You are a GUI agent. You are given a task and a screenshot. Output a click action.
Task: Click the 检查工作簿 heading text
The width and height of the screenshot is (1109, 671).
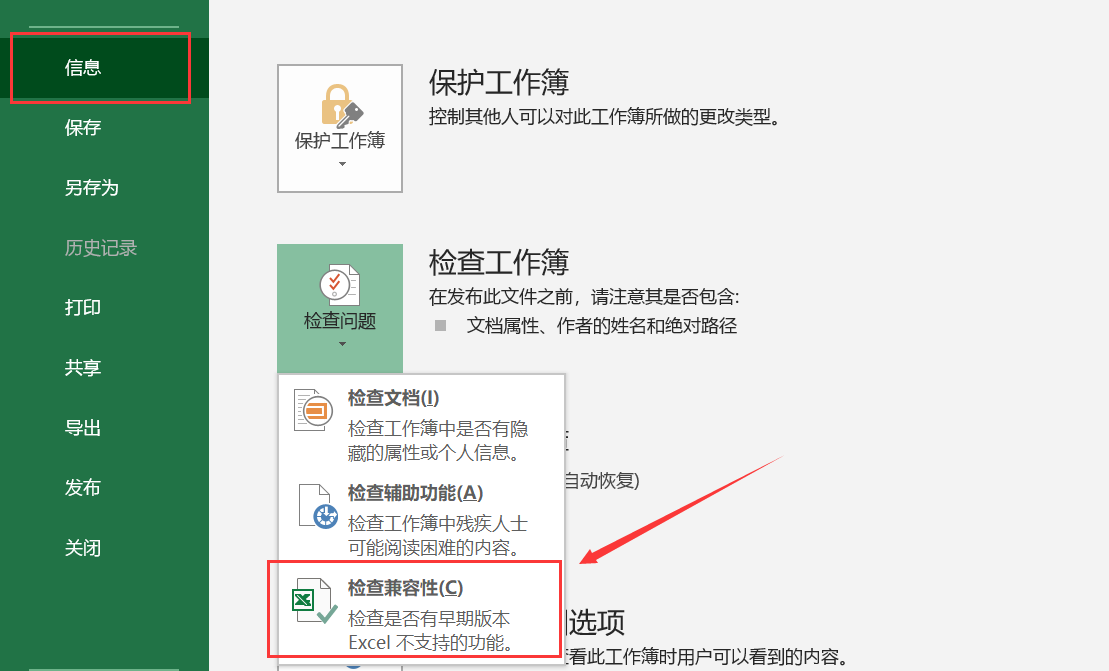[x=499, y=262]
